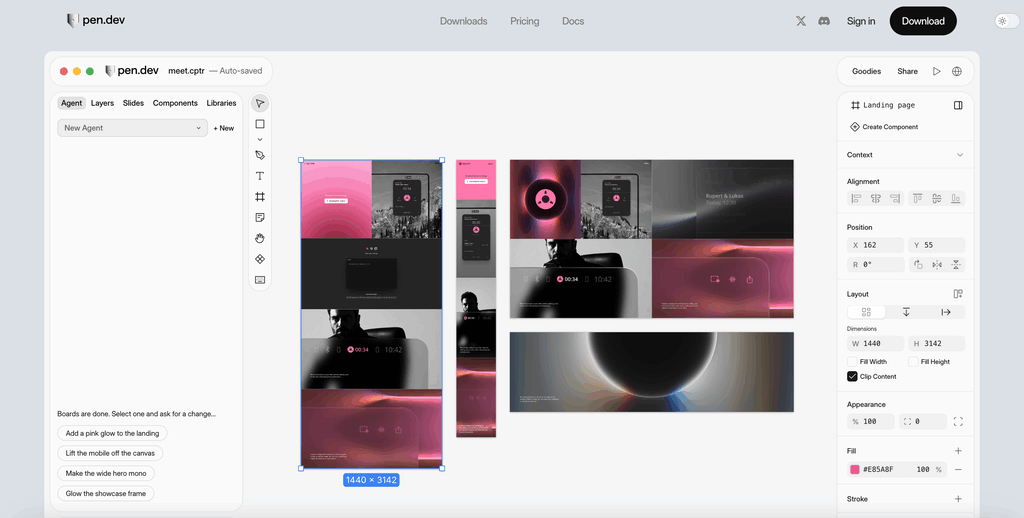This screenshot has width=1024, height=518.
Task: Choose vertical layout direction
Action: 906,312
